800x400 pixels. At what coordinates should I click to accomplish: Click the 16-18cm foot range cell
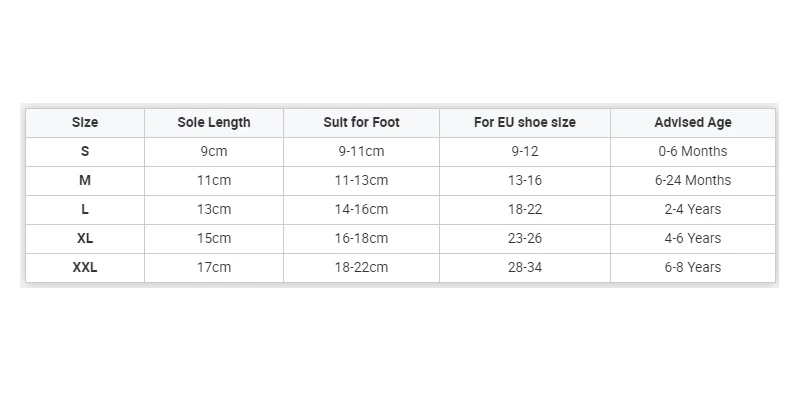pos(361,239)
